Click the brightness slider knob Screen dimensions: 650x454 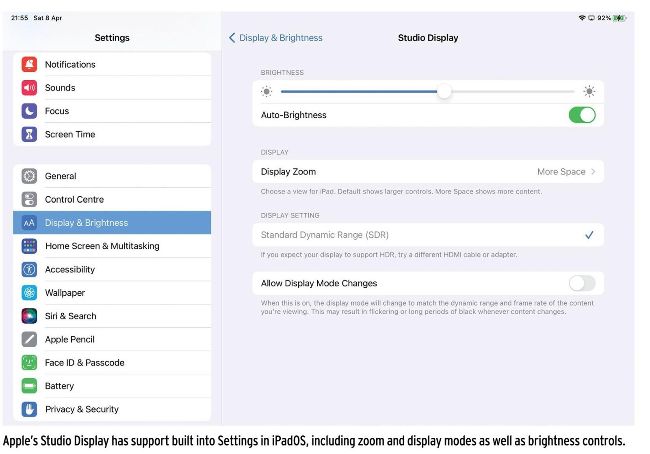tap(444, 91)
